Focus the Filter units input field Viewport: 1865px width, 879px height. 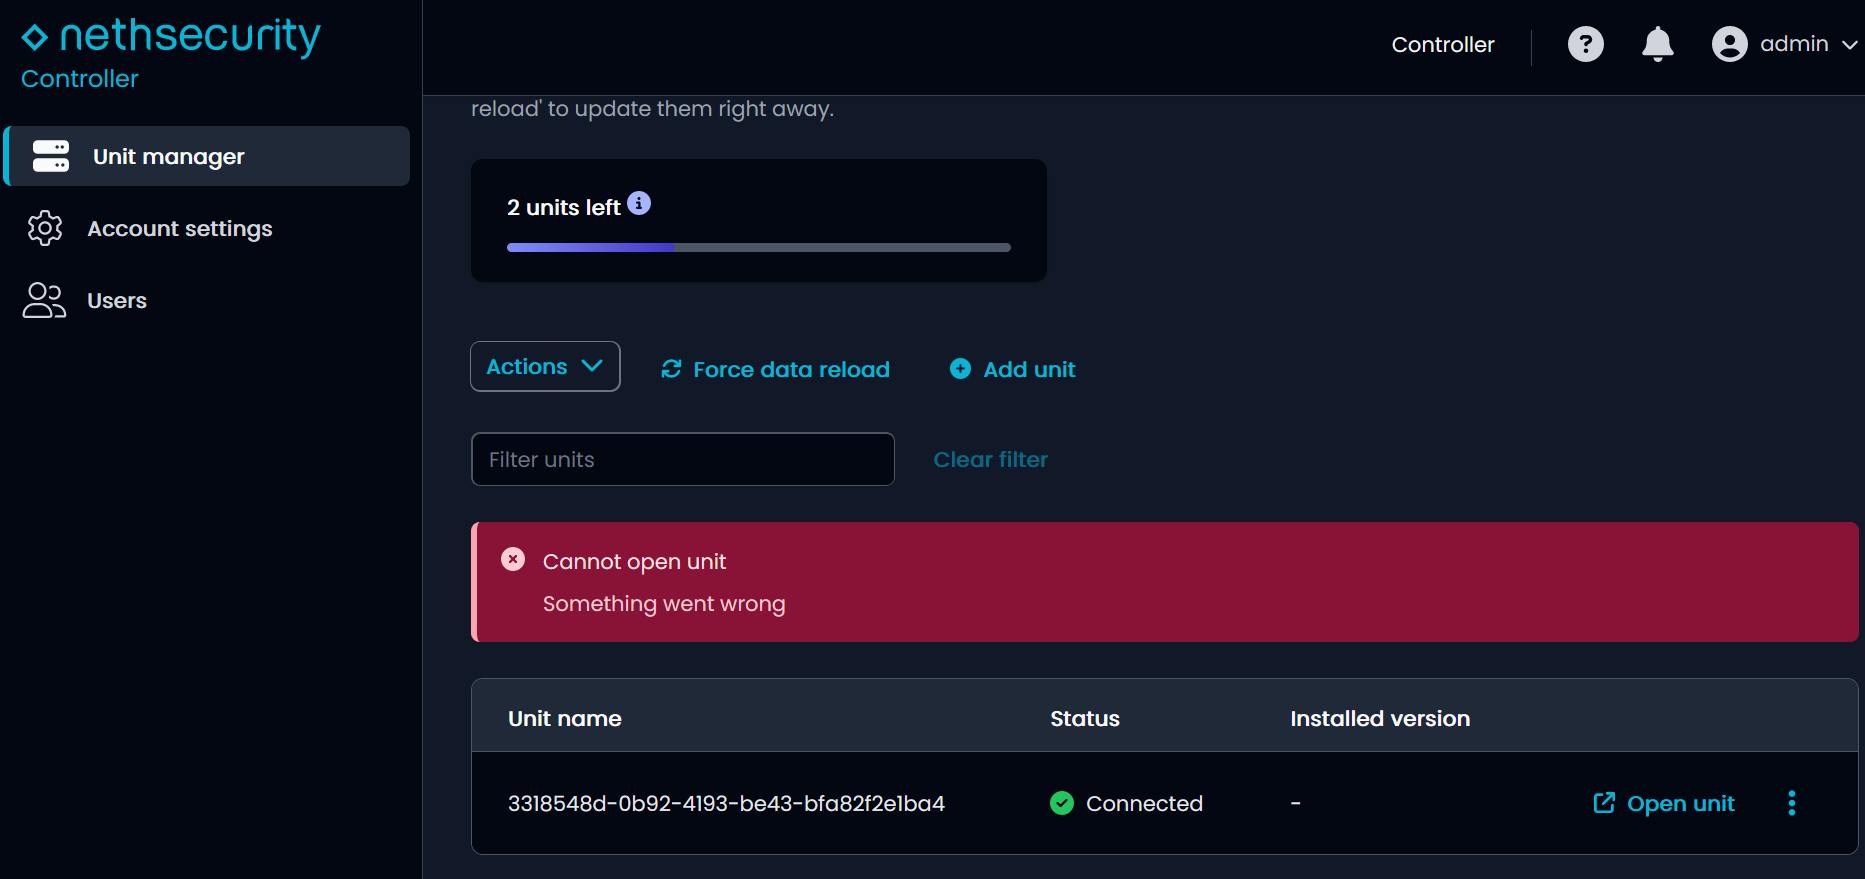(682, 459)
